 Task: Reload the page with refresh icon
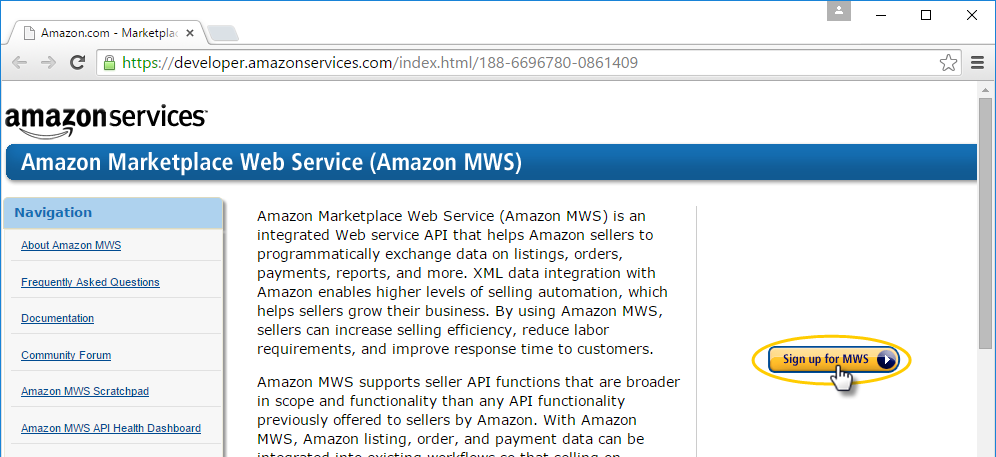point(77,62)
